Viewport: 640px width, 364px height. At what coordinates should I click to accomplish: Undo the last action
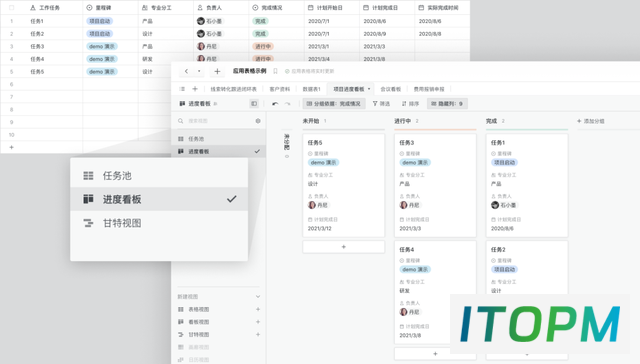(x=275, y=104)
